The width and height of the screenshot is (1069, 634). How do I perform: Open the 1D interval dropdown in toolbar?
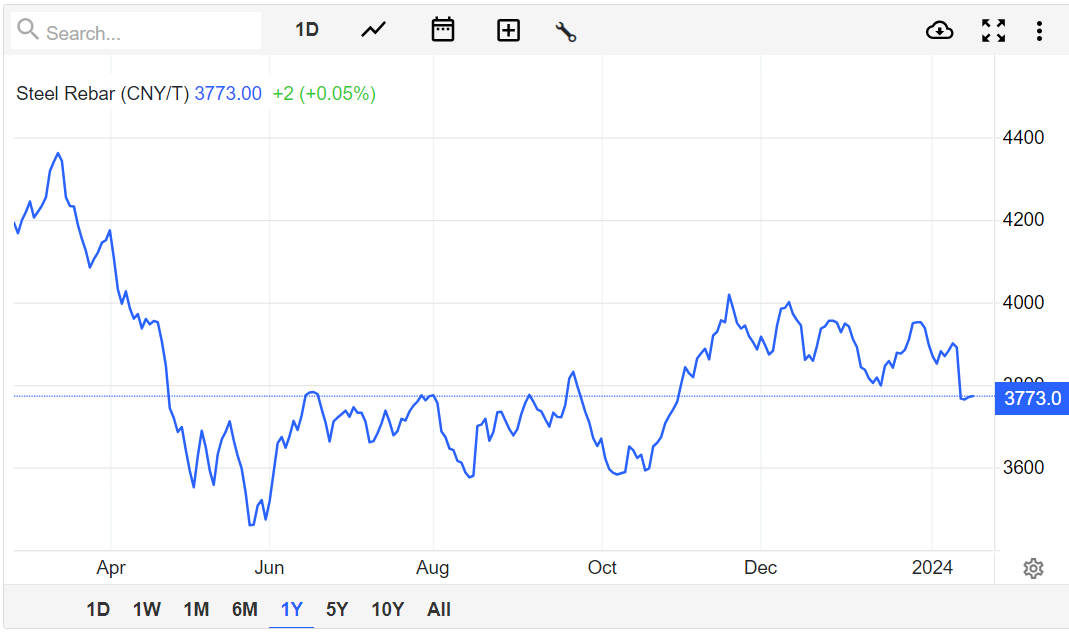[306, 30]
